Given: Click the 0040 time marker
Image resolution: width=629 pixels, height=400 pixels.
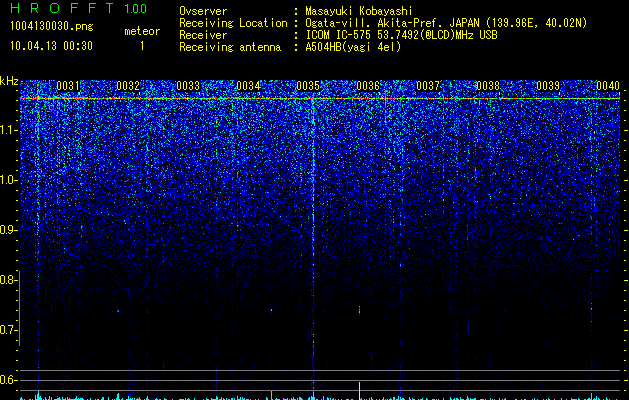Looking at the screenshot, I should pyautogui.click(x=608, y=86).
